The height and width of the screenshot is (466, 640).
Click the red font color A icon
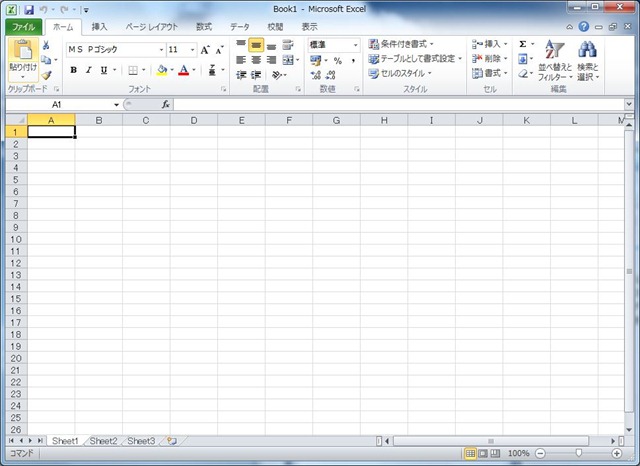tap(184, 70)
